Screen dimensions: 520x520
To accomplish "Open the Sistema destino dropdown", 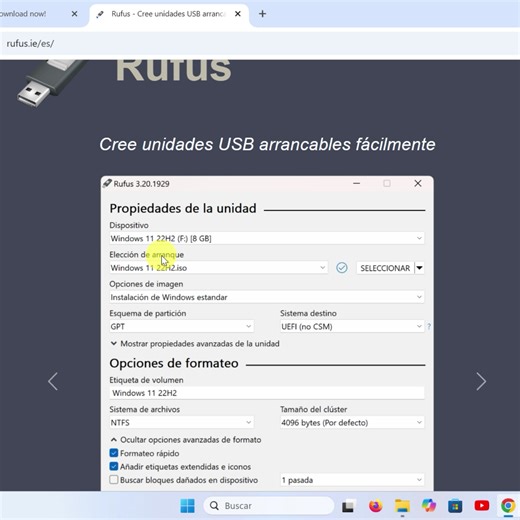I will pyautogui.click(x=352, y=326).
